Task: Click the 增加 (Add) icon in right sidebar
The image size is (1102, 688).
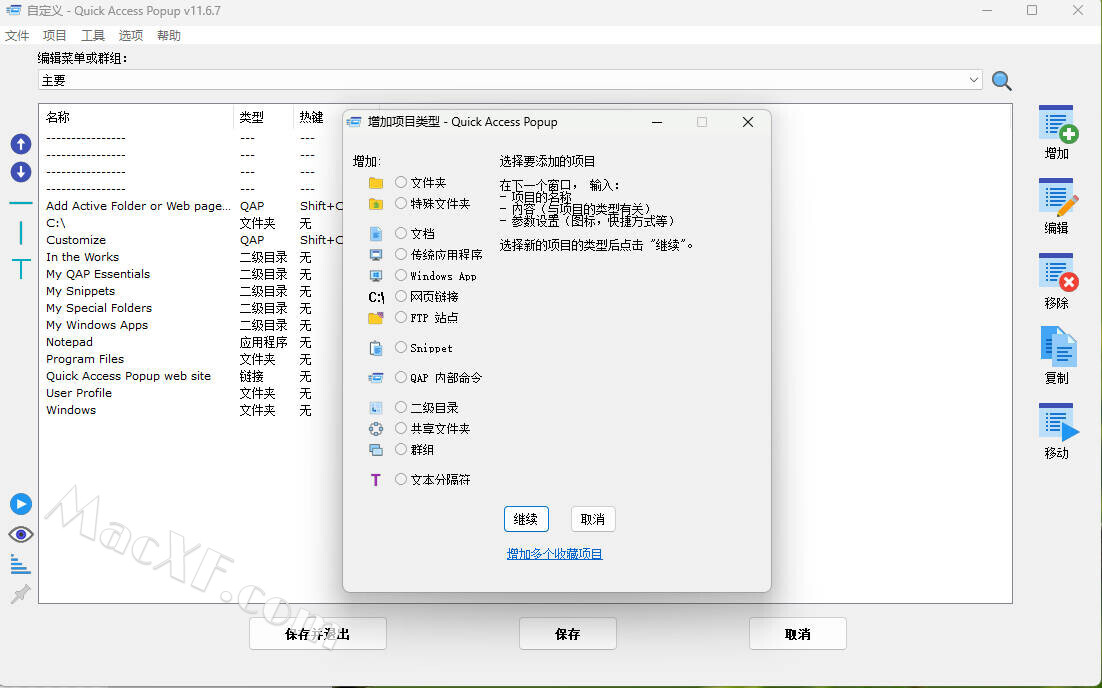Action: (x=1057, y=125)
